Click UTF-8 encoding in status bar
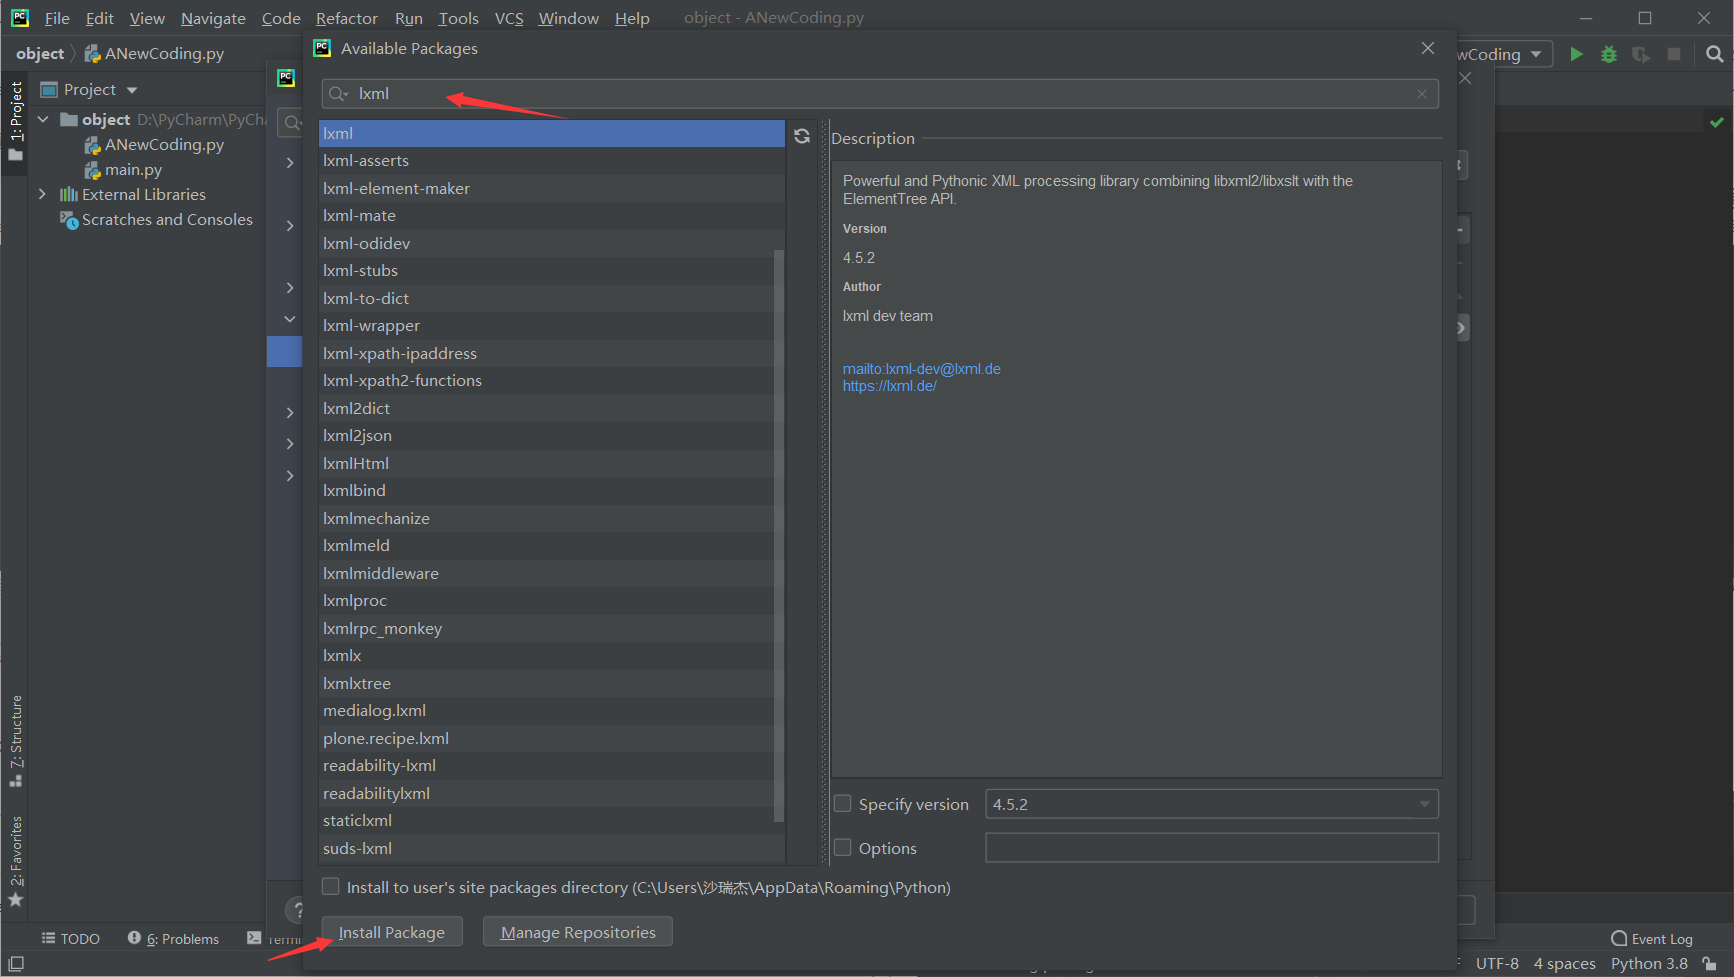The width and height of the screenshot is (1734, 977). [1497, 964]
